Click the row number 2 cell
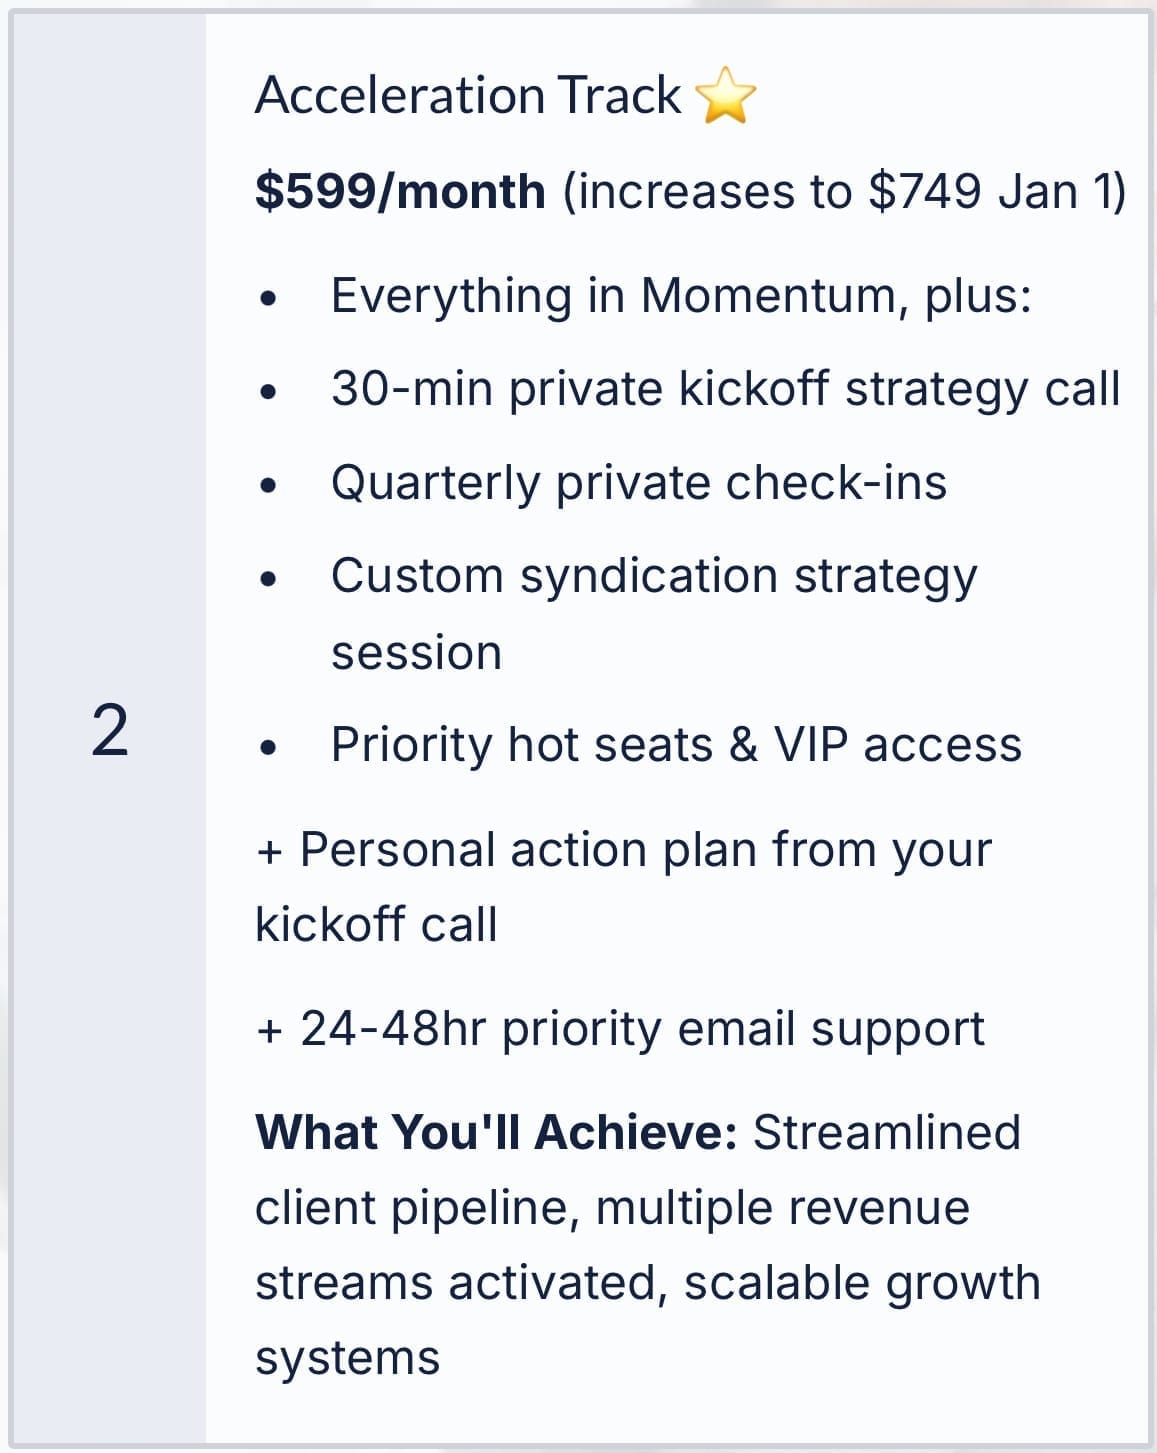The height and width of the screenshot is (1453, 1157). 109,730
